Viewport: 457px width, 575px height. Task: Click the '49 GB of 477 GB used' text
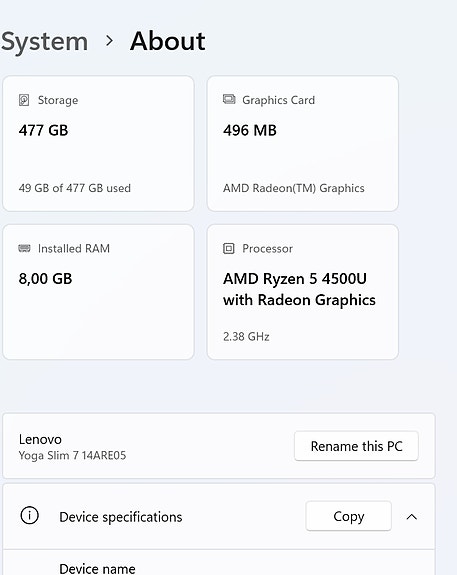tap(75, 188)
